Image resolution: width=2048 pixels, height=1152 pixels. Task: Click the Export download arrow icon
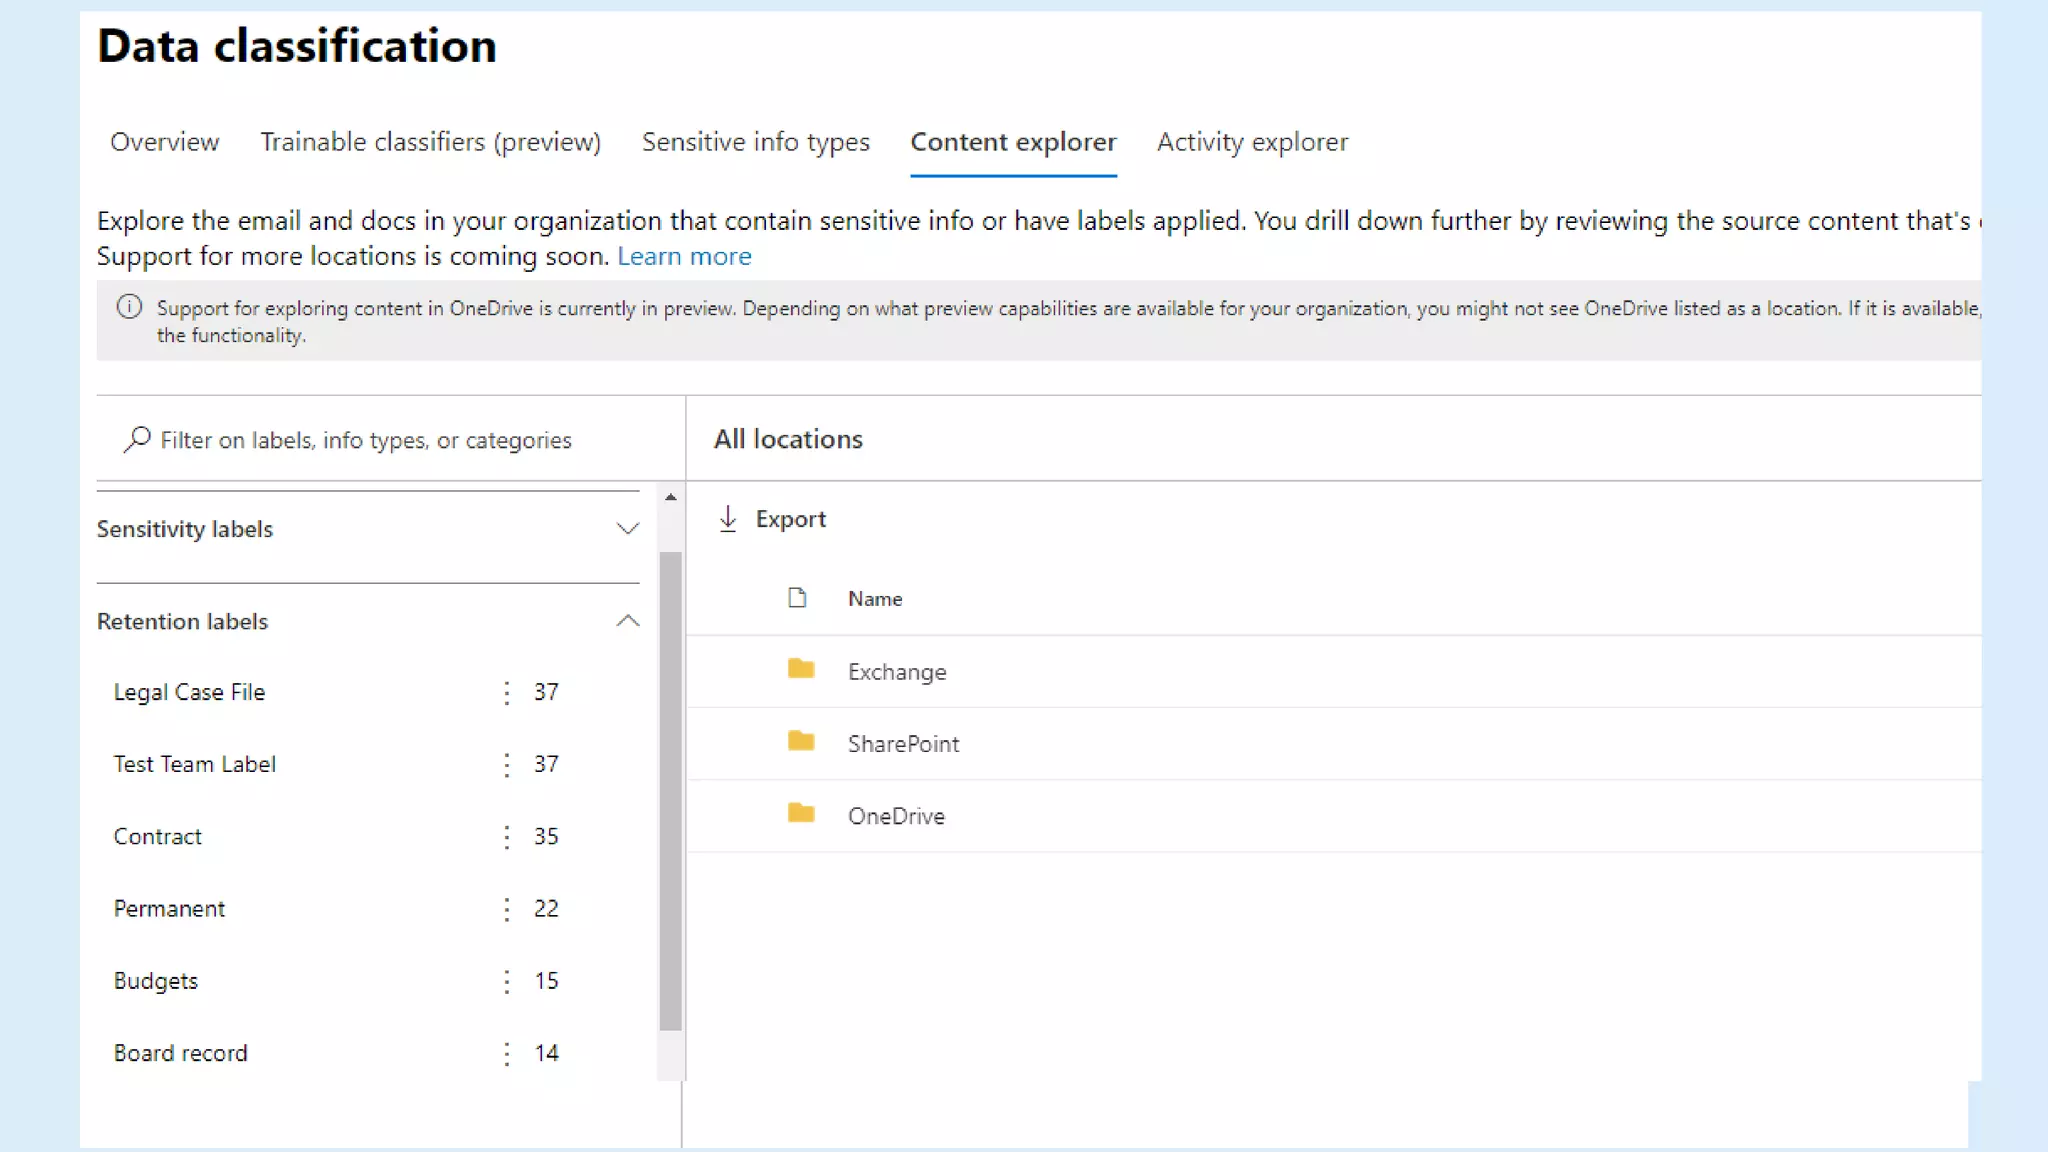728,519
